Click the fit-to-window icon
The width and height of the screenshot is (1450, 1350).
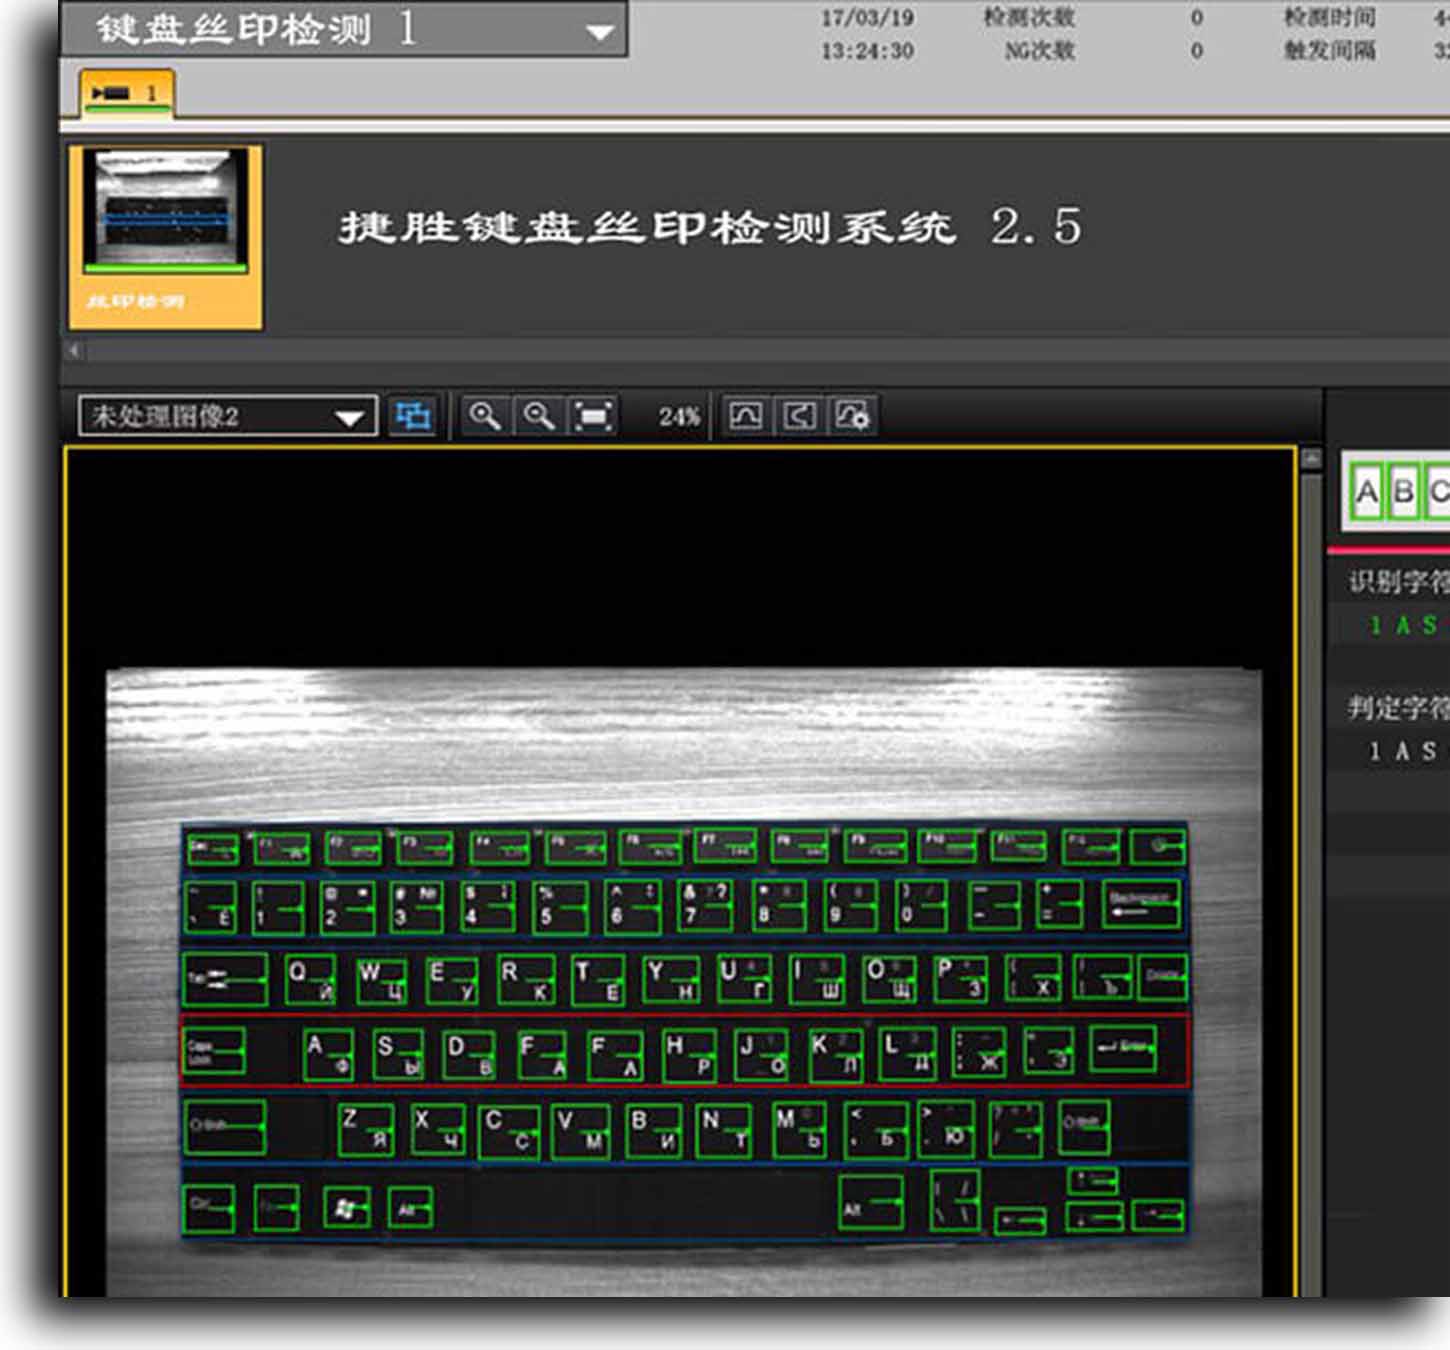point(593,416)
